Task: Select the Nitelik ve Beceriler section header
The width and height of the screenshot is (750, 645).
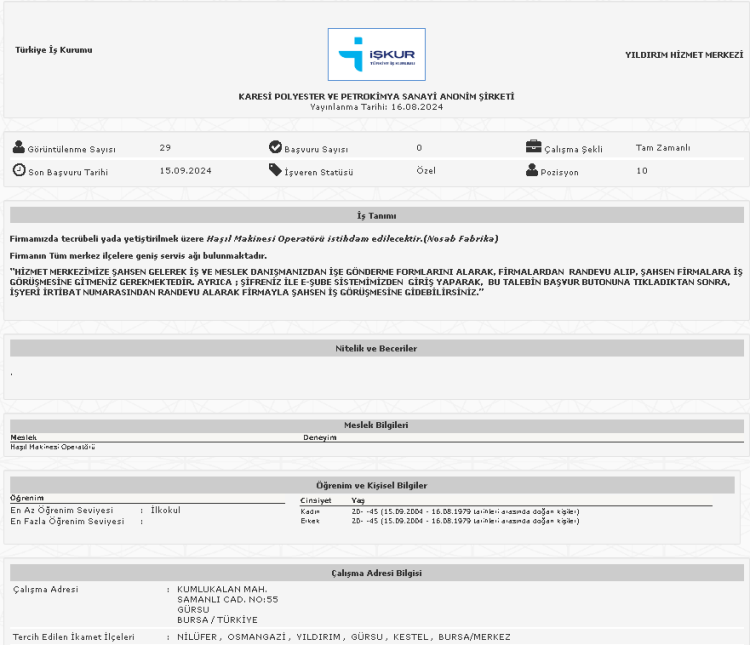Action: [376, 348]
